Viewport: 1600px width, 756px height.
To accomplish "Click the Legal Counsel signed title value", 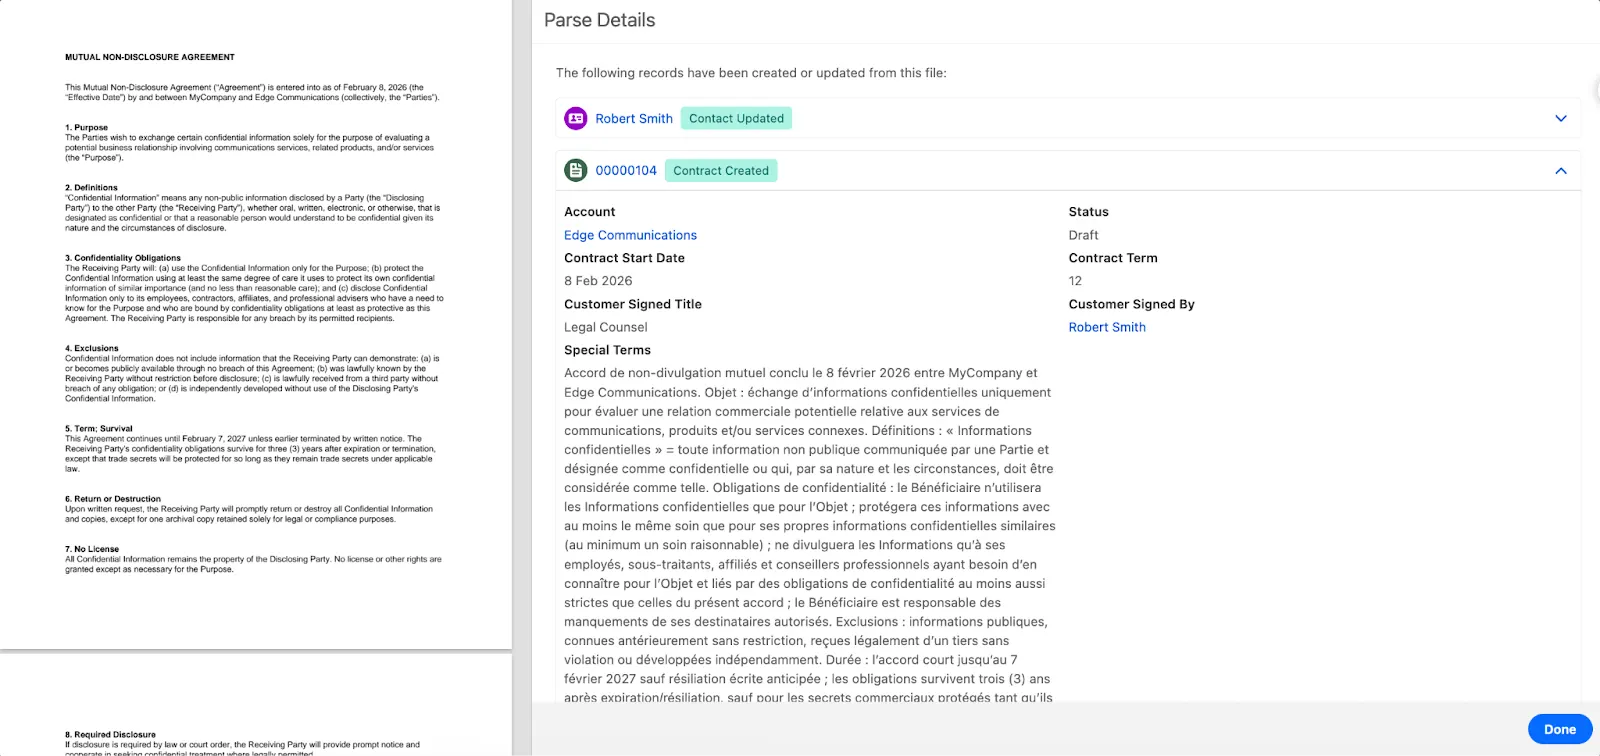I will 605,327.
